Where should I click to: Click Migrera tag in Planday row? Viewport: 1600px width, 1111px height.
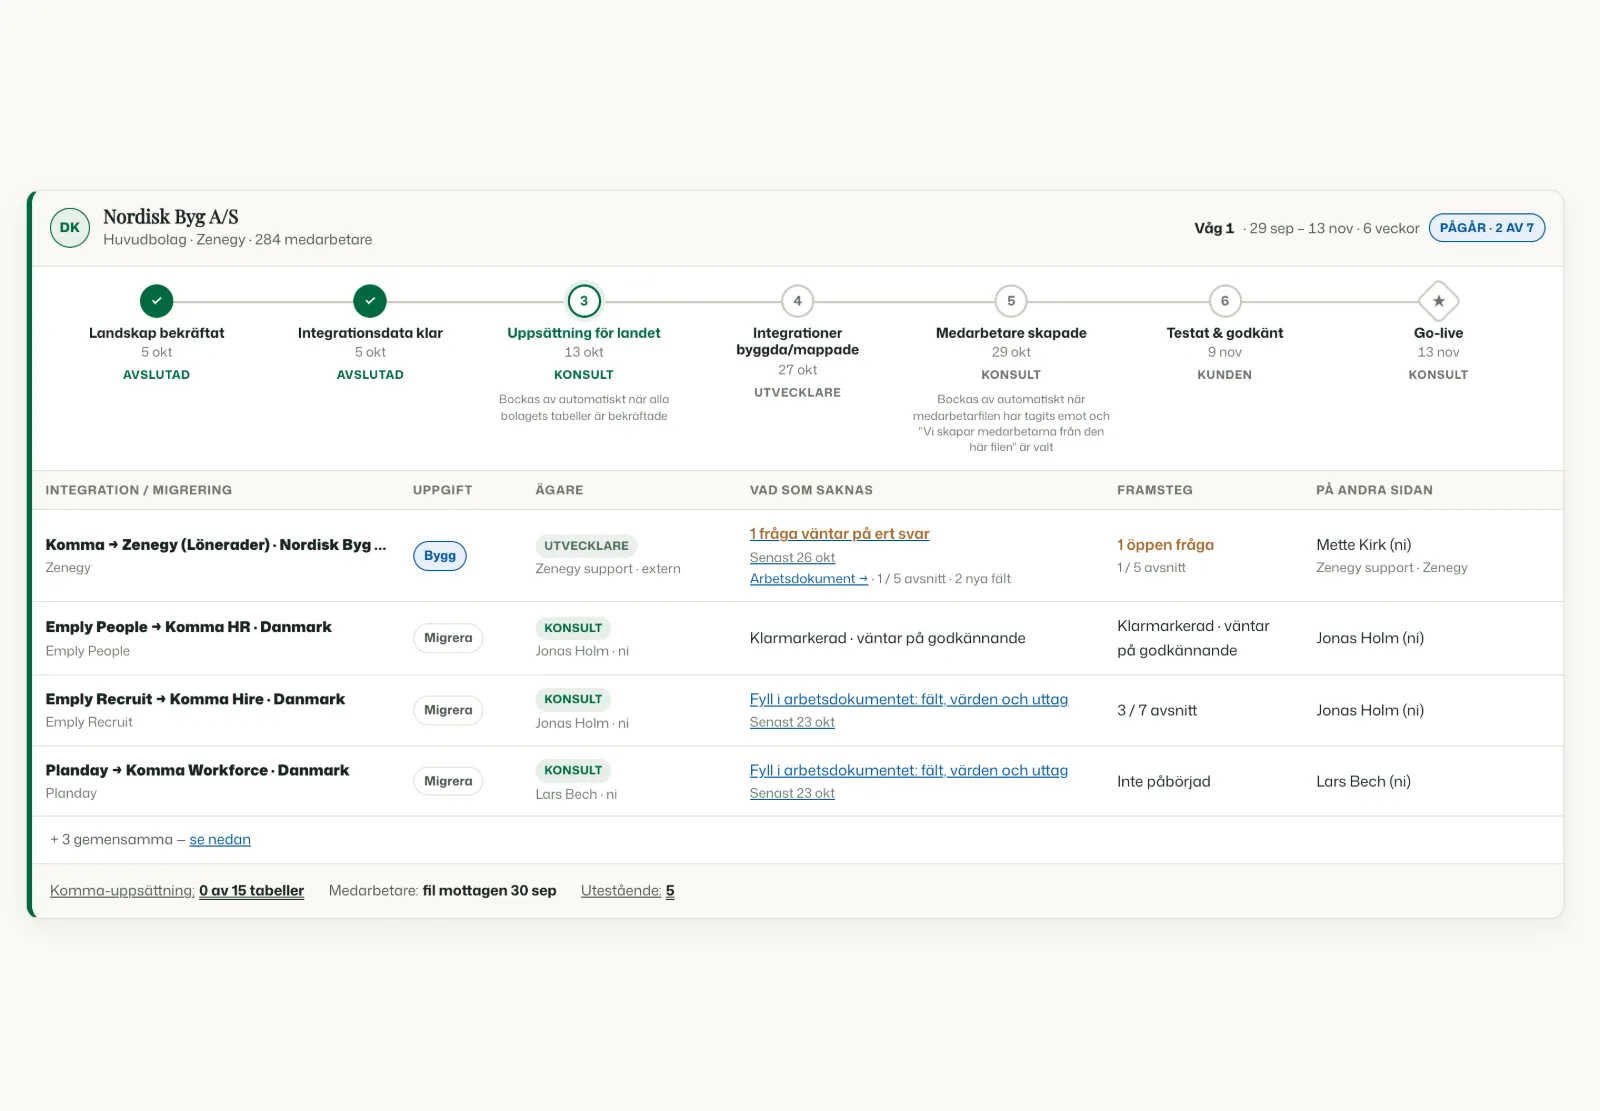(x=448, y=781)
